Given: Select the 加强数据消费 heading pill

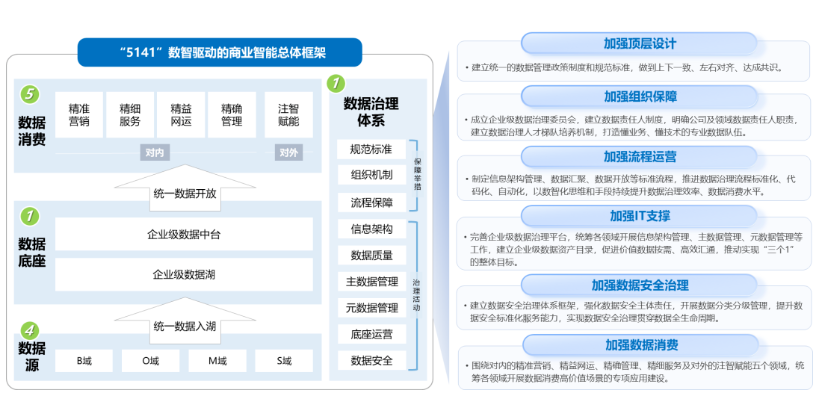Looking at the screenshot, I should click(642, 345).
